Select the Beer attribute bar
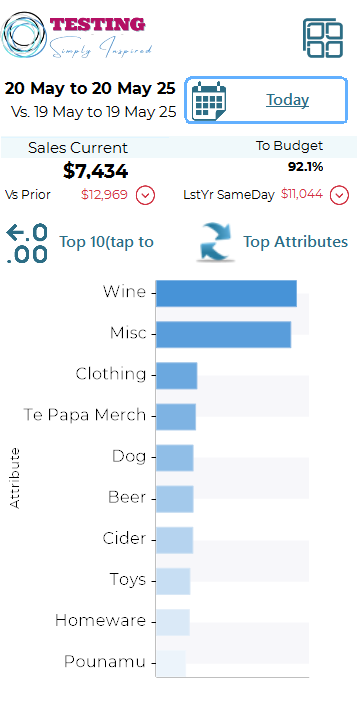The height and width of the screenshot is (709, 360). click(x=175, y=499)
